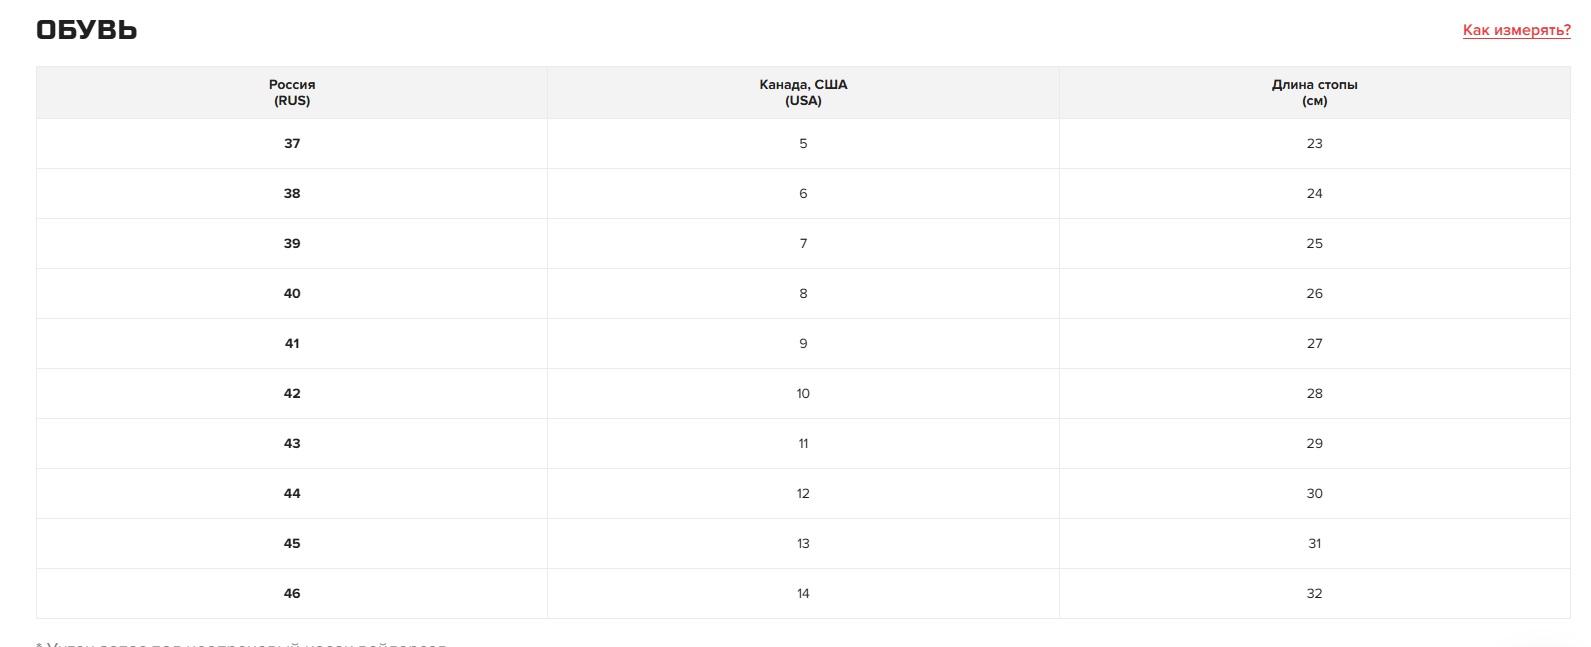This screenshot has width=1591, height=647.
Task: Click Russian size 38 cell
Action: (292, 194)
